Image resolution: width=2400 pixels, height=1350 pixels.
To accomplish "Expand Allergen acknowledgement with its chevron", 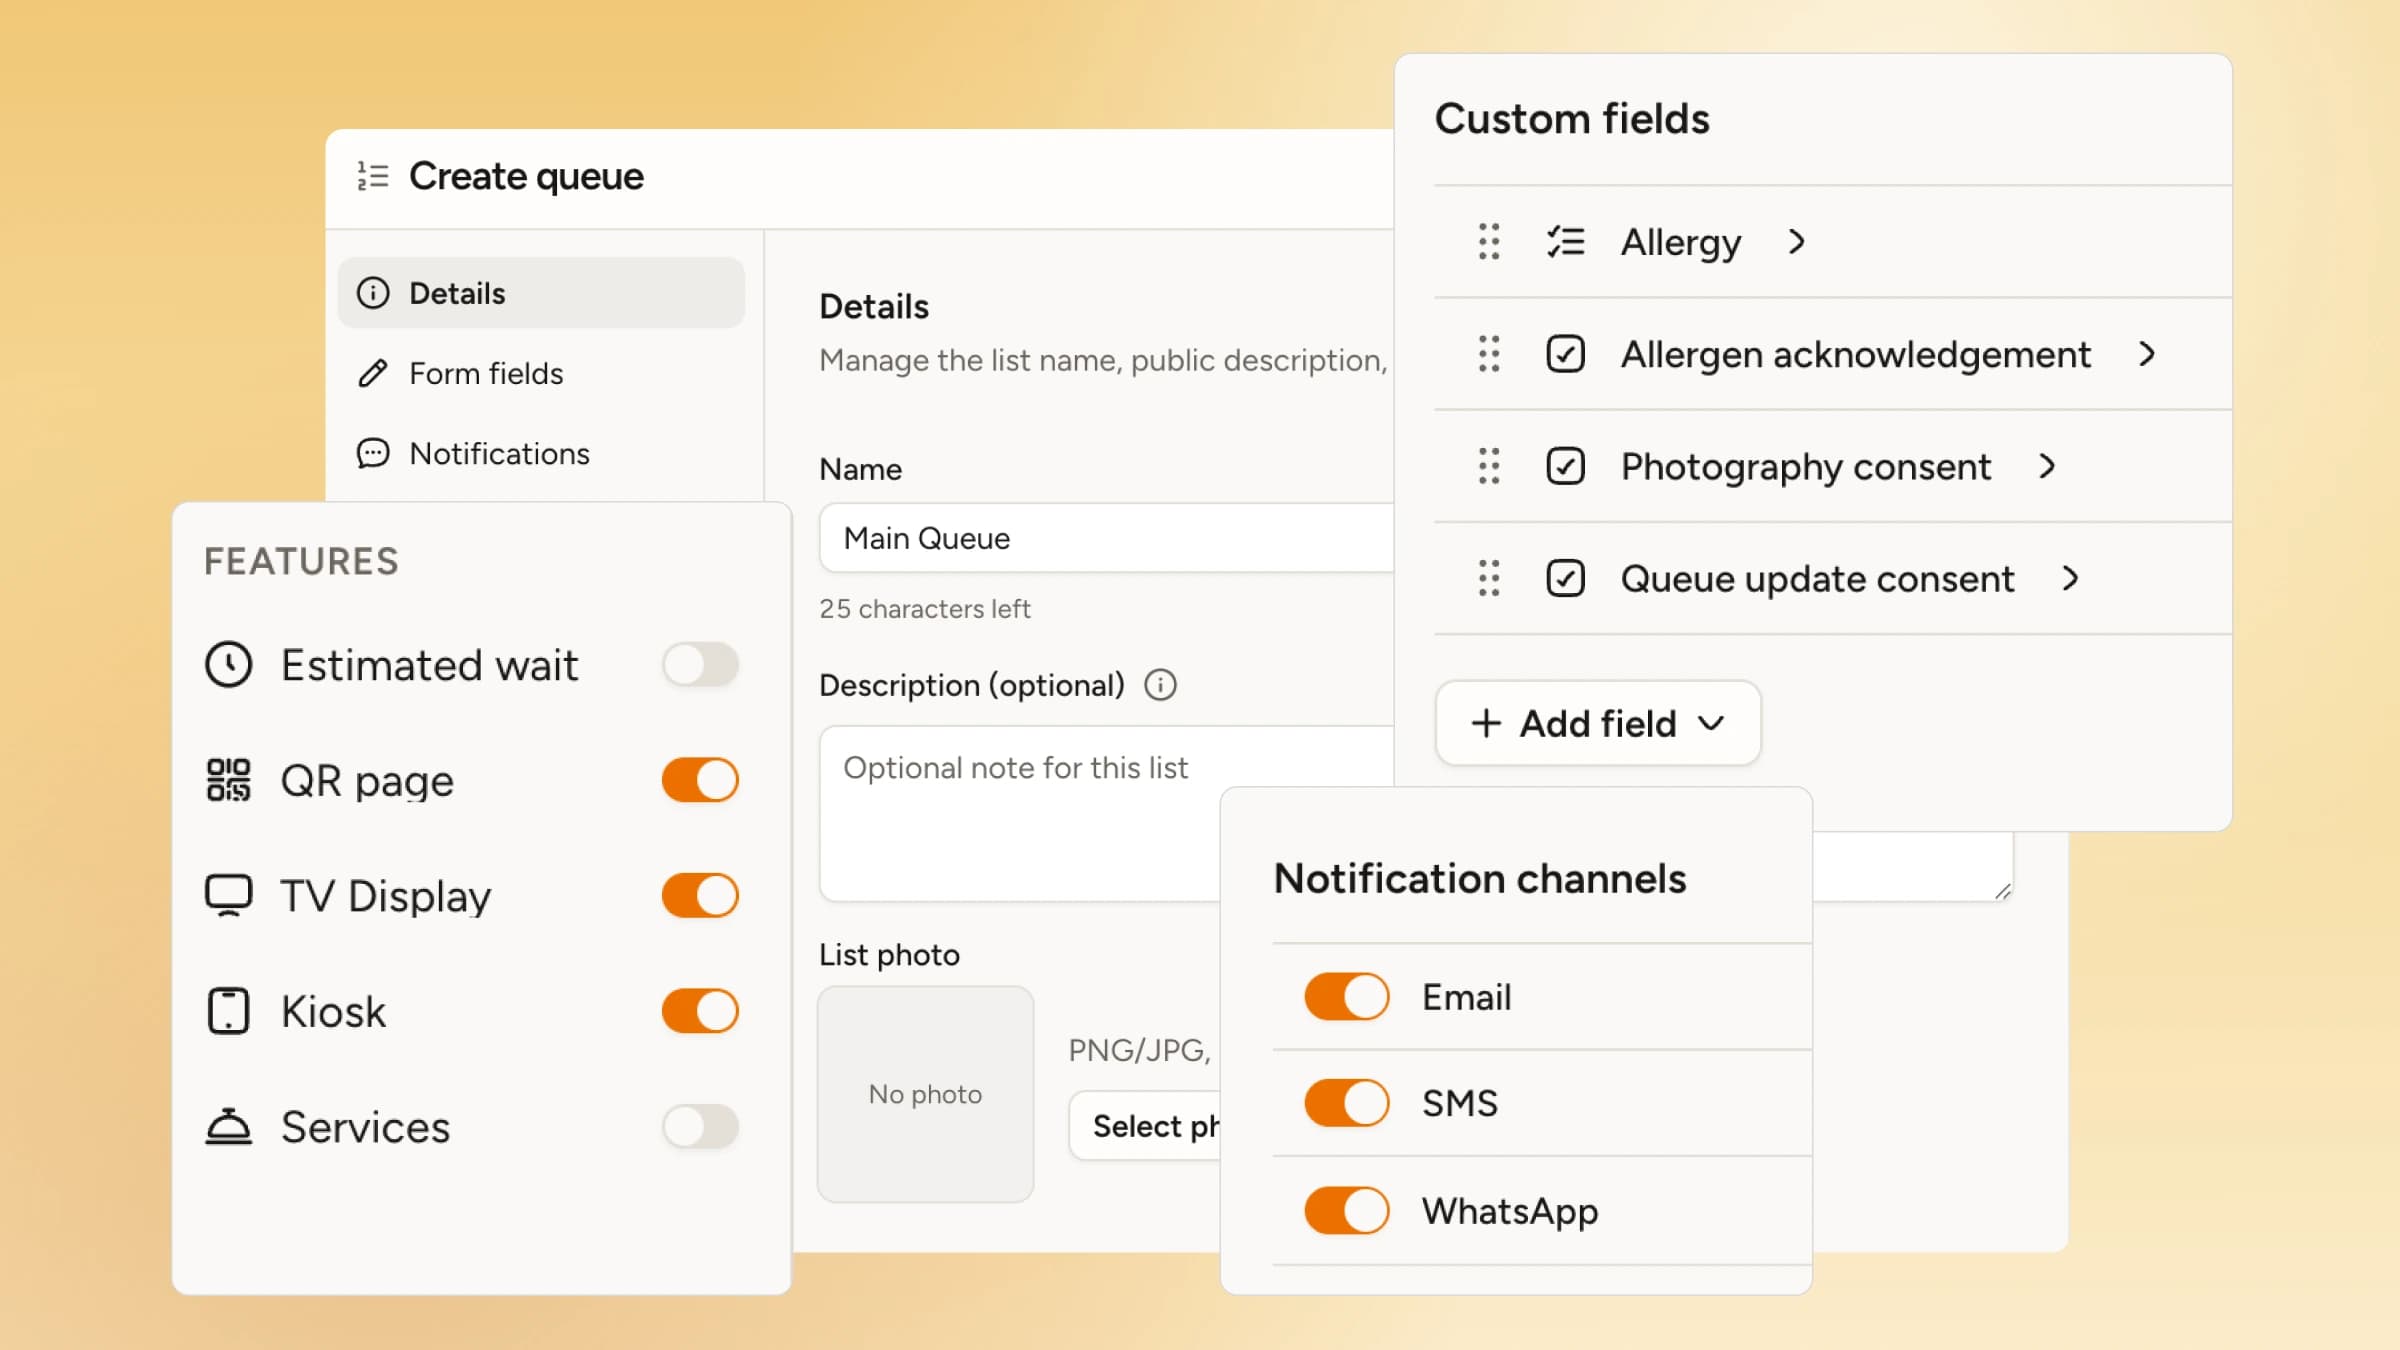I will click(x=2146, y=354).
